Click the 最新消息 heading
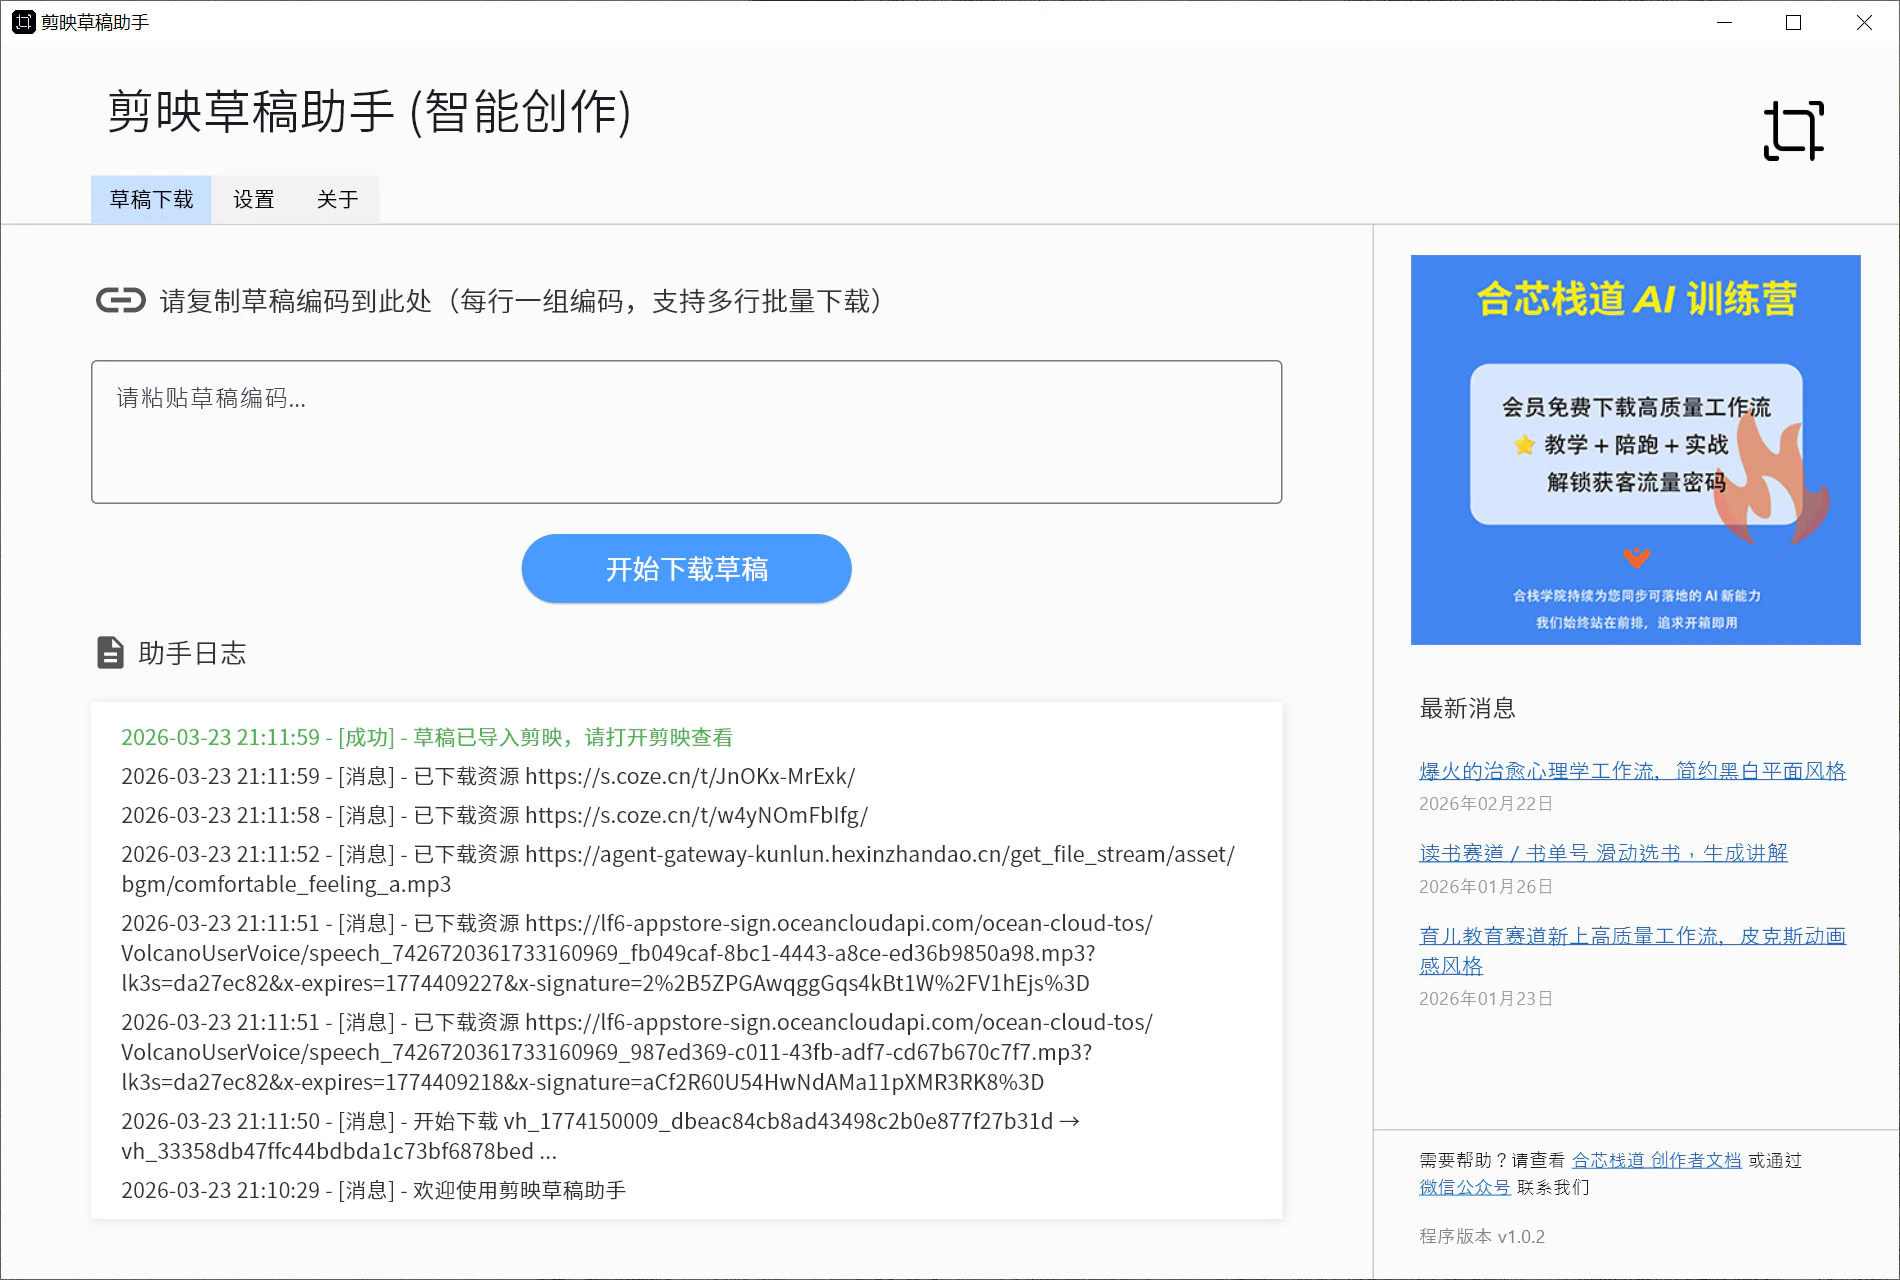 pos(1467,708)
